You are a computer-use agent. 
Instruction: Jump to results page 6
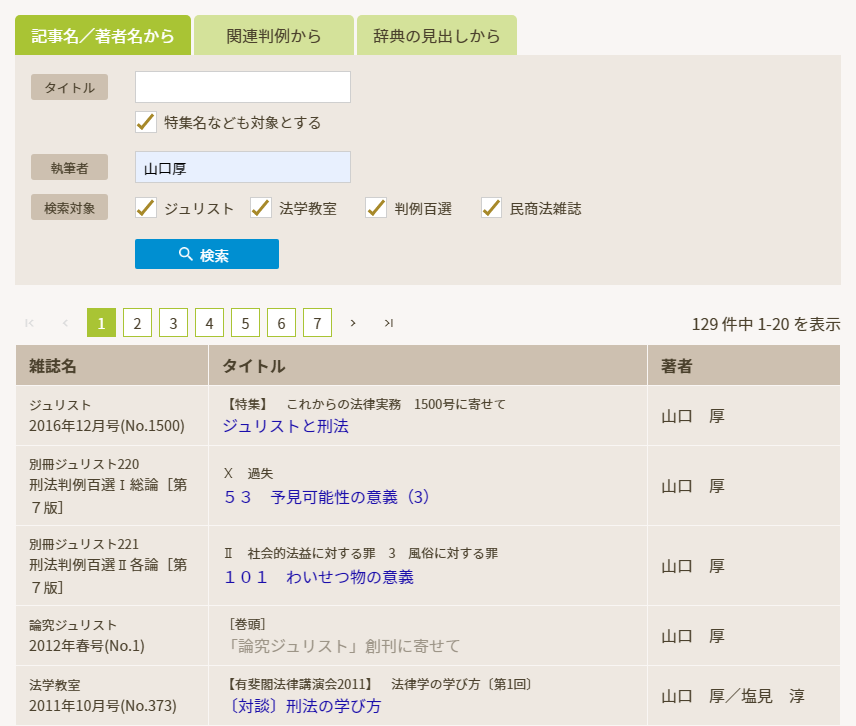click(x=282, y=323)
